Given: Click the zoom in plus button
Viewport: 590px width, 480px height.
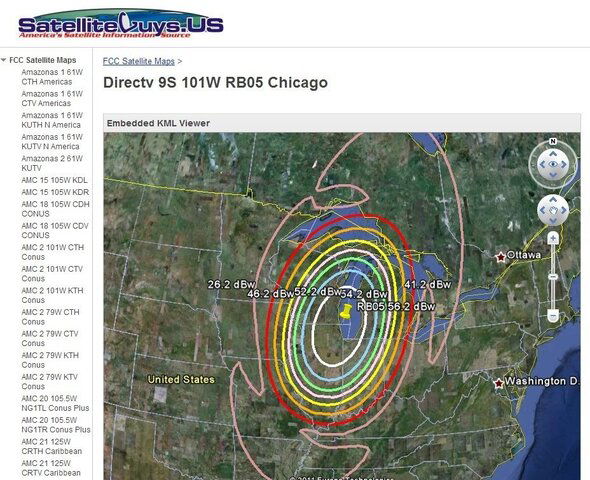Looking at the screenshot, I should point(553,238).
